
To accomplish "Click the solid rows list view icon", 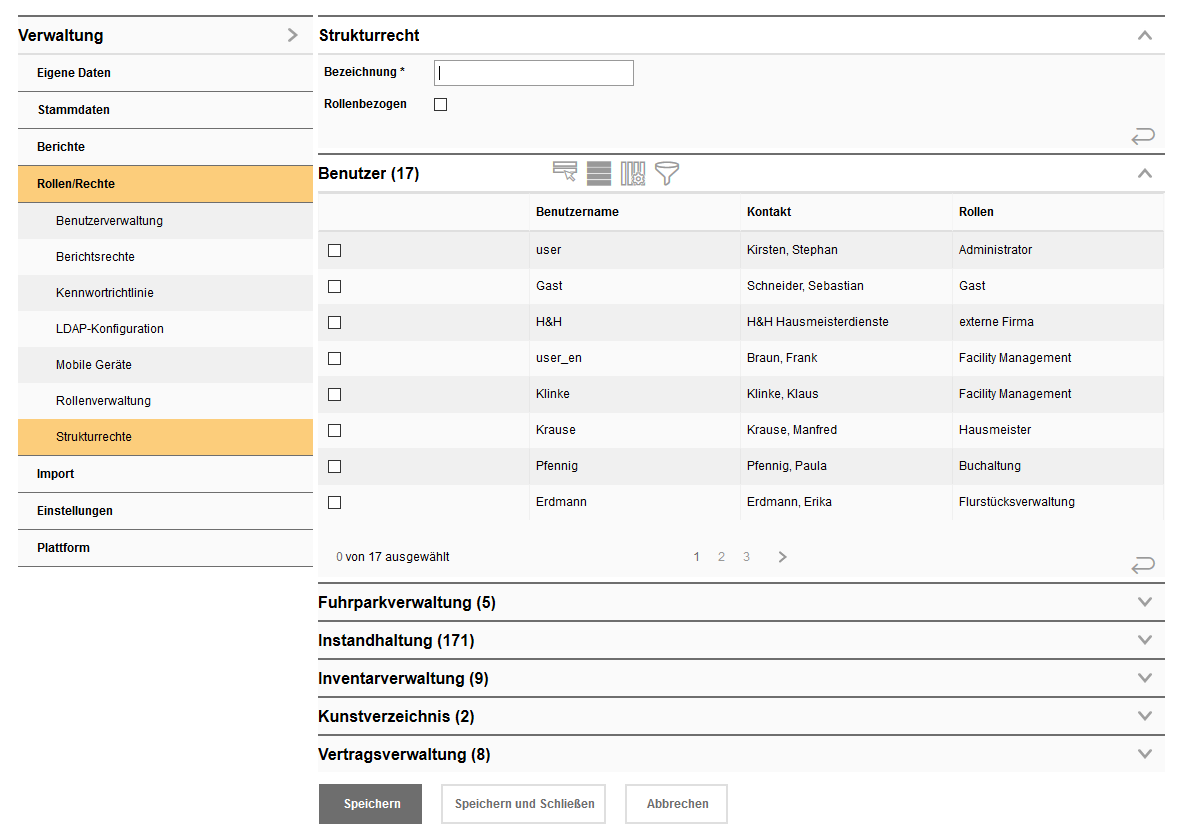I will pyautogui.click(x=599, y=173).
